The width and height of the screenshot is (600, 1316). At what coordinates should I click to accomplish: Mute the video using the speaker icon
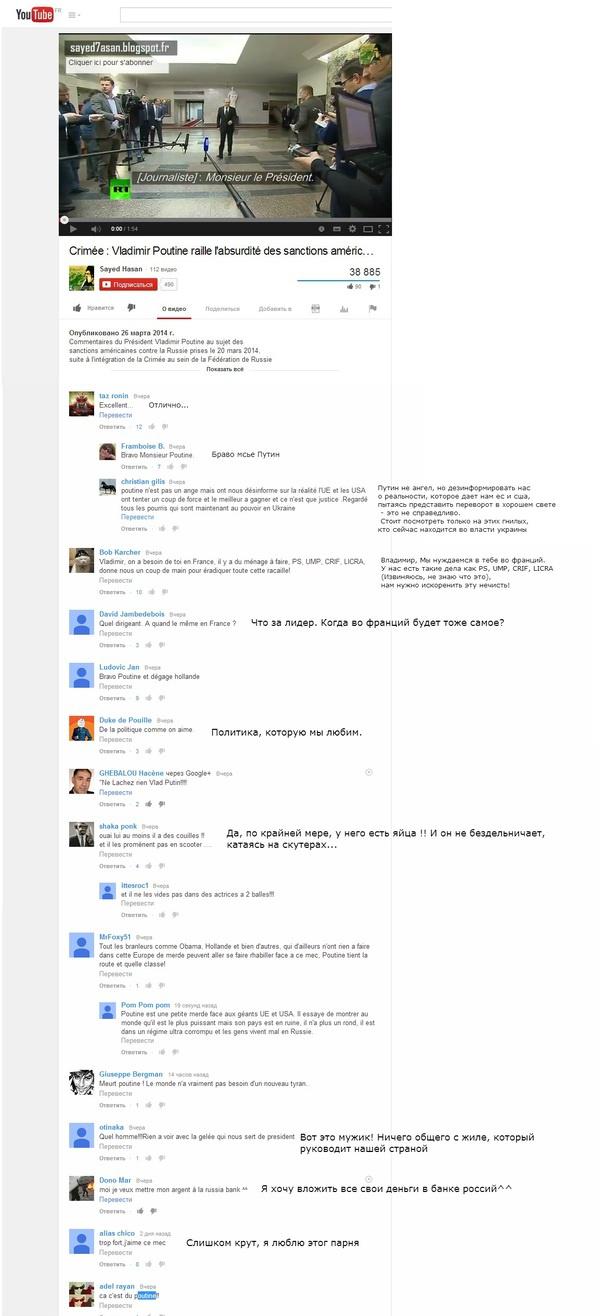[x=96, y=228]
